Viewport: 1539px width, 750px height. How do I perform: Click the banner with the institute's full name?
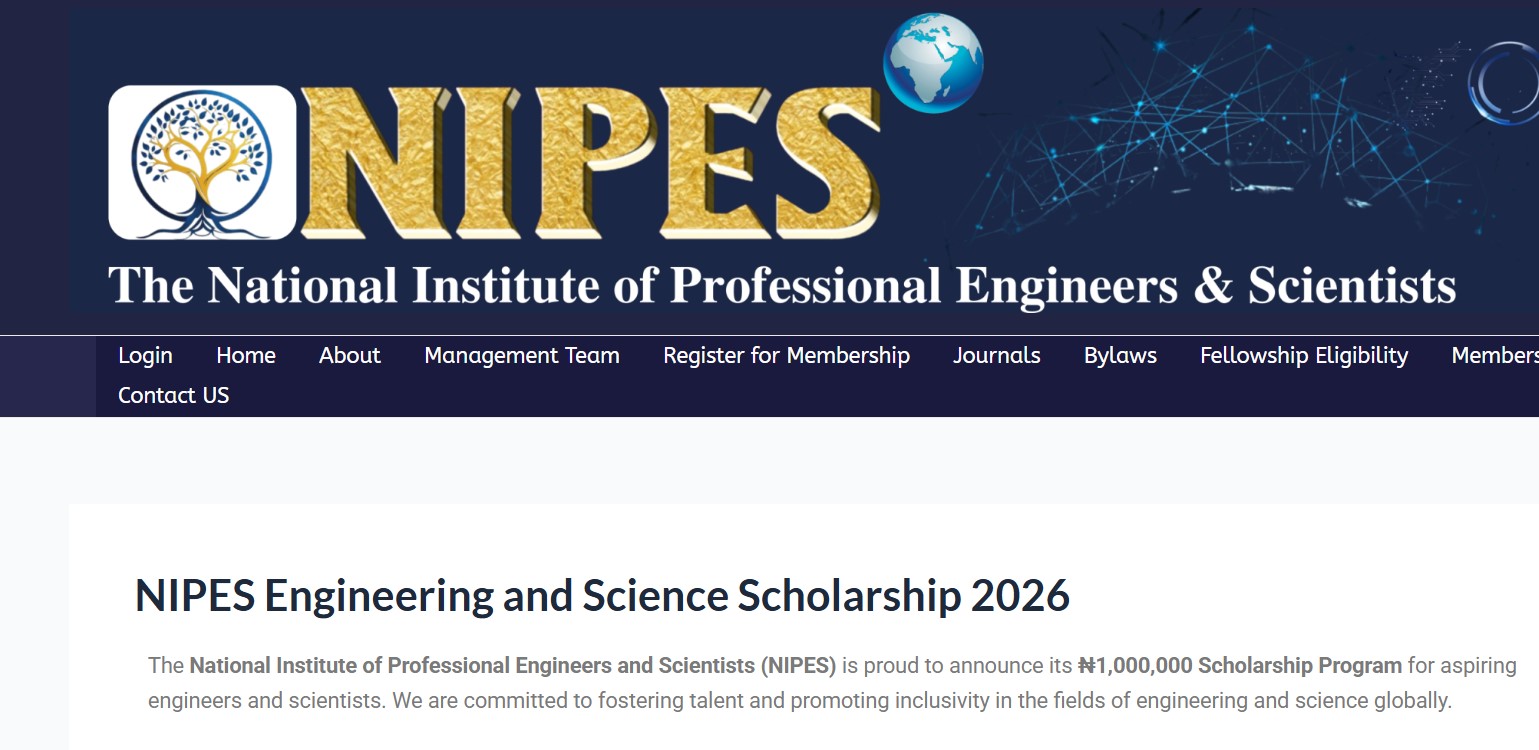point(780,286)
